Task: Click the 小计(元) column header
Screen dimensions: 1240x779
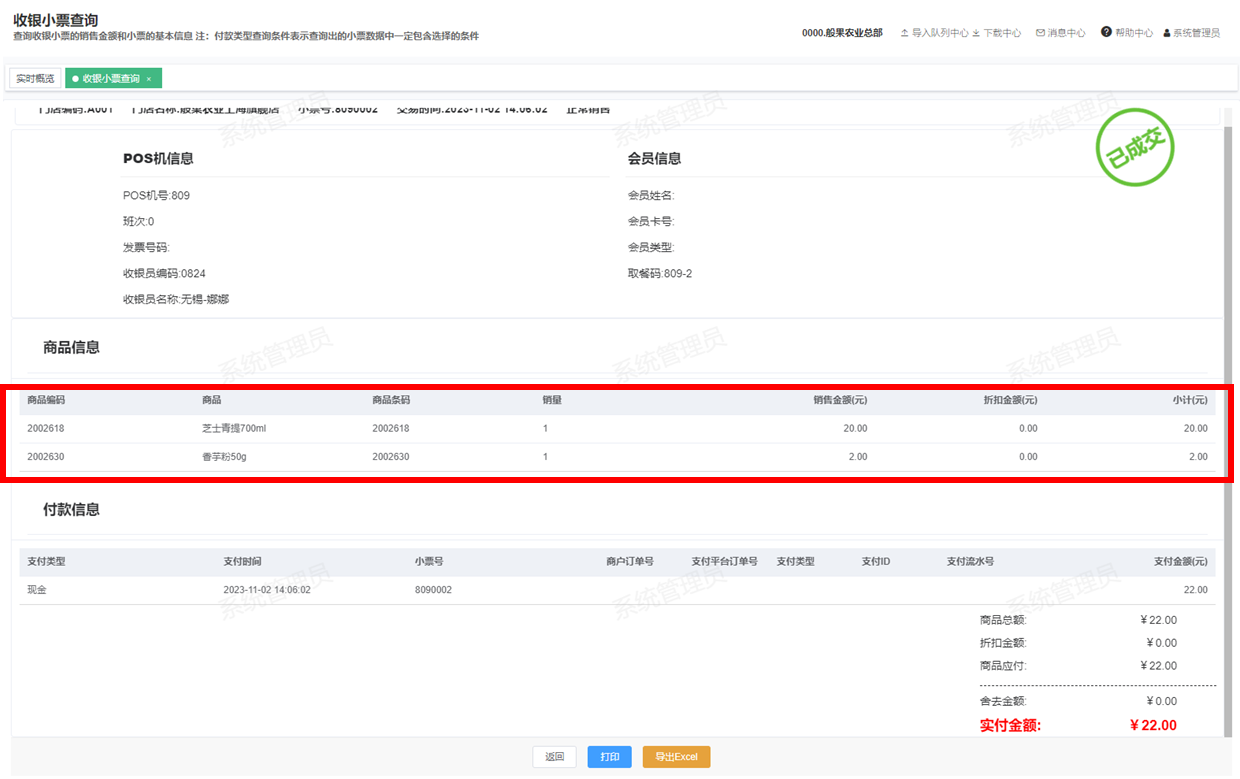Action: click(1190, 400)
